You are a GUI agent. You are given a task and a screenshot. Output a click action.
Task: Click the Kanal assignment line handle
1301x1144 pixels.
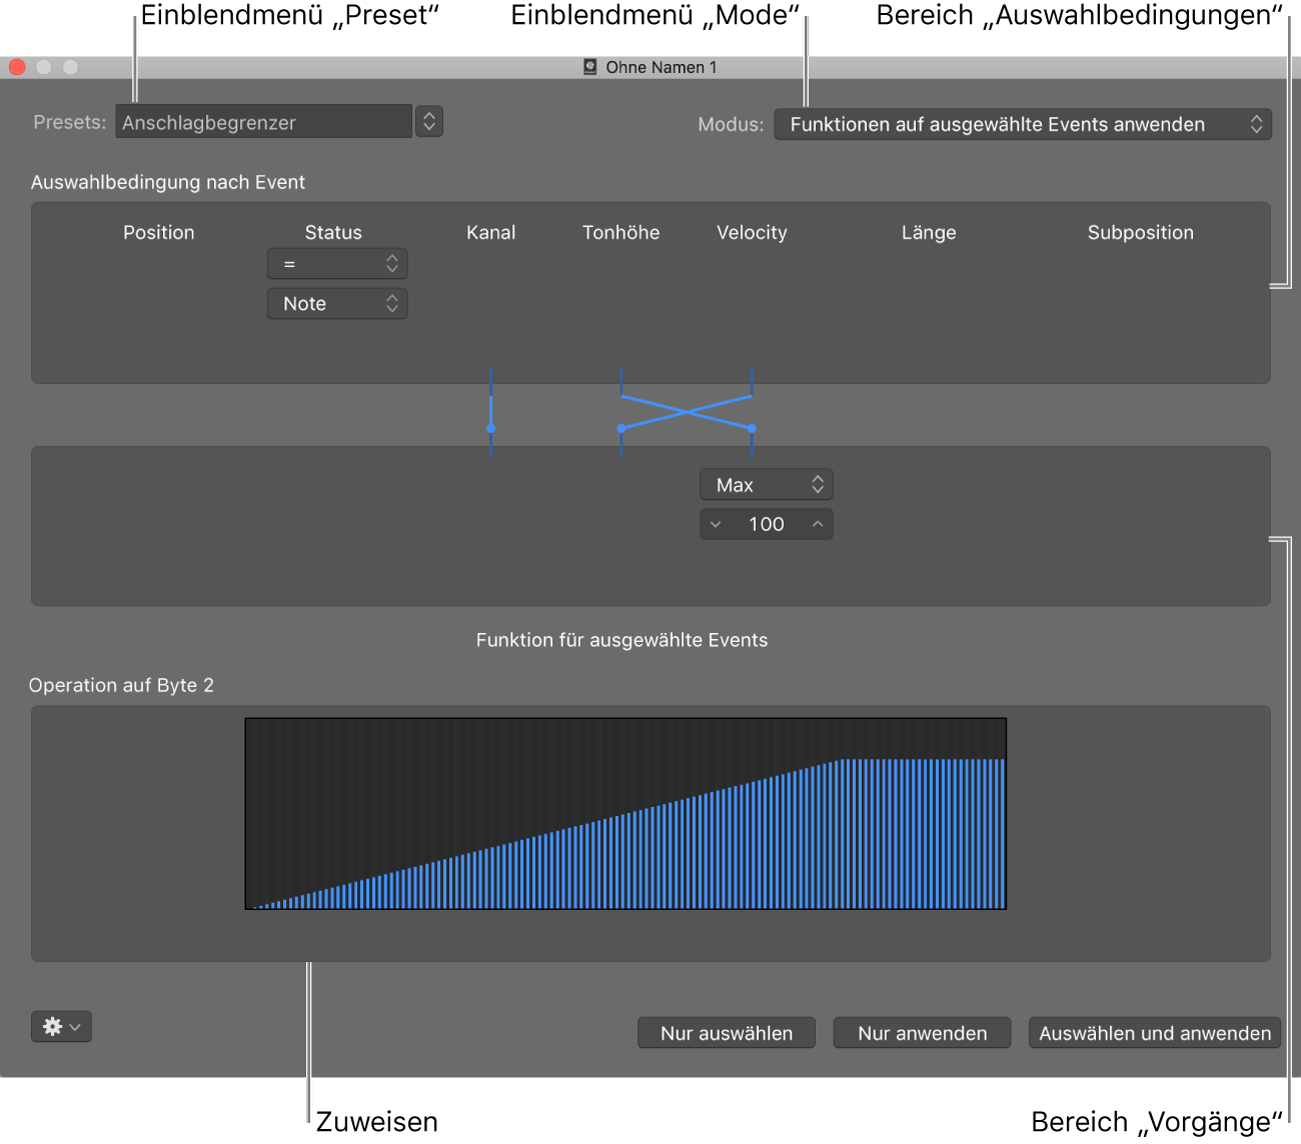[491, 428]
